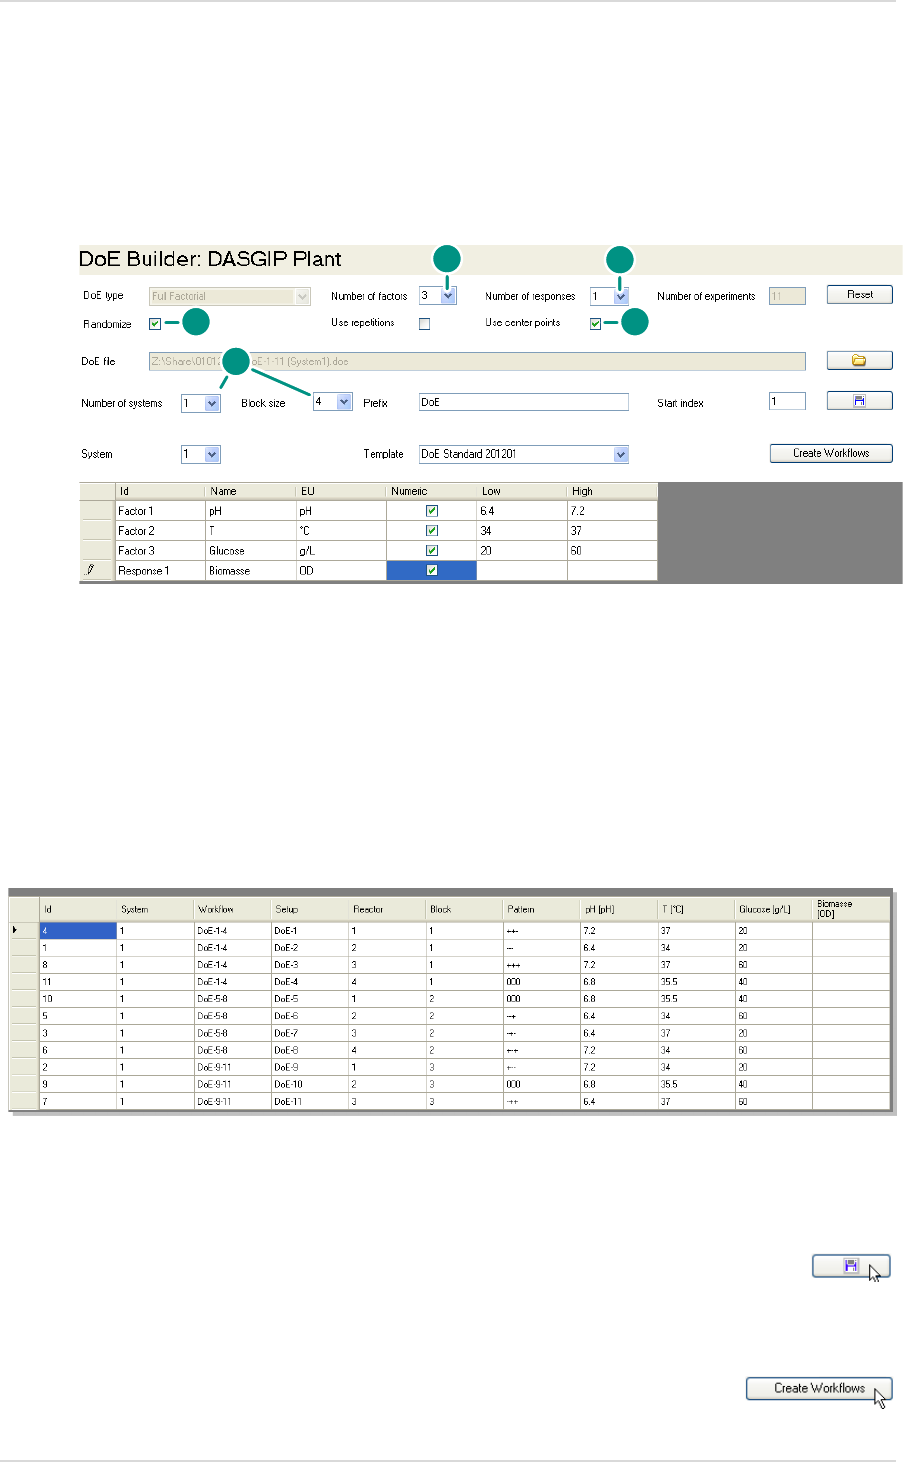Sort by the Workflow column header
Screen dimensions: 903x1462
click(232, 909)
